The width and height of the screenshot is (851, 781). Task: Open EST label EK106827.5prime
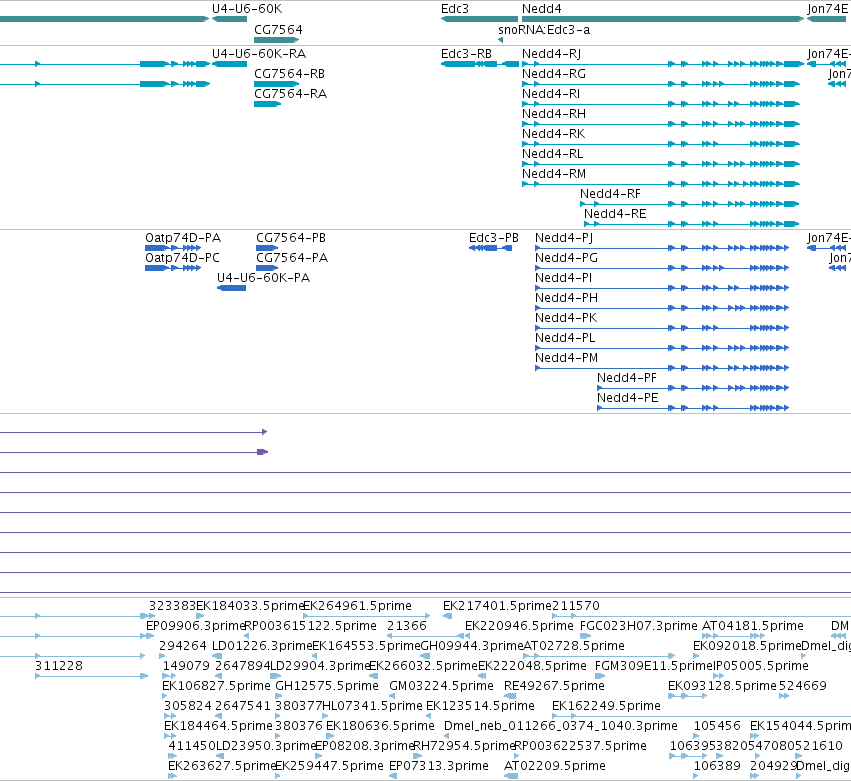tap(216, 685)
